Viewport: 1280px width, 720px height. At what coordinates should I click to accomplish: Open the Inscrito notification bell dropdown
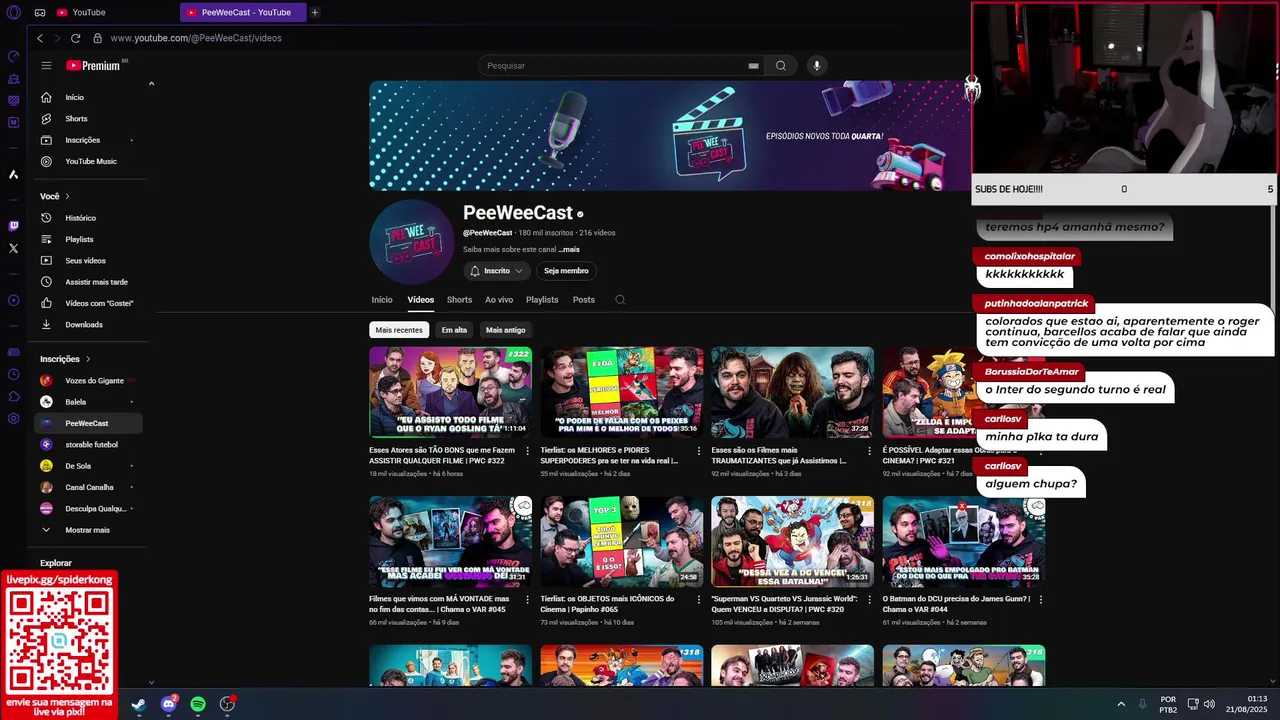coord(497,271)
